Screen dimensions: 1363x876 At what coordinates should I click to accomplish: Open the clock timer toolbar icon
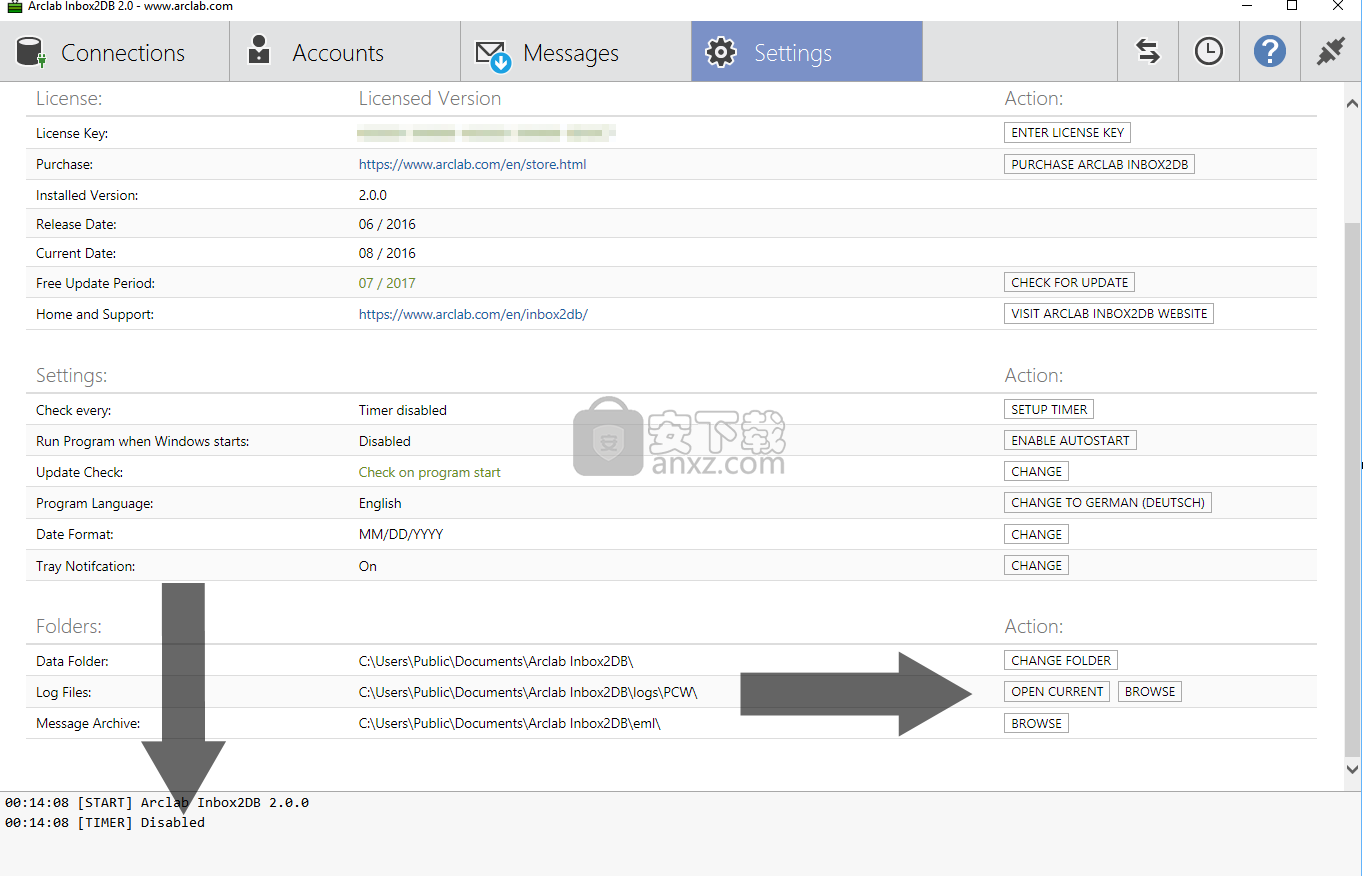pos(1209,52)
